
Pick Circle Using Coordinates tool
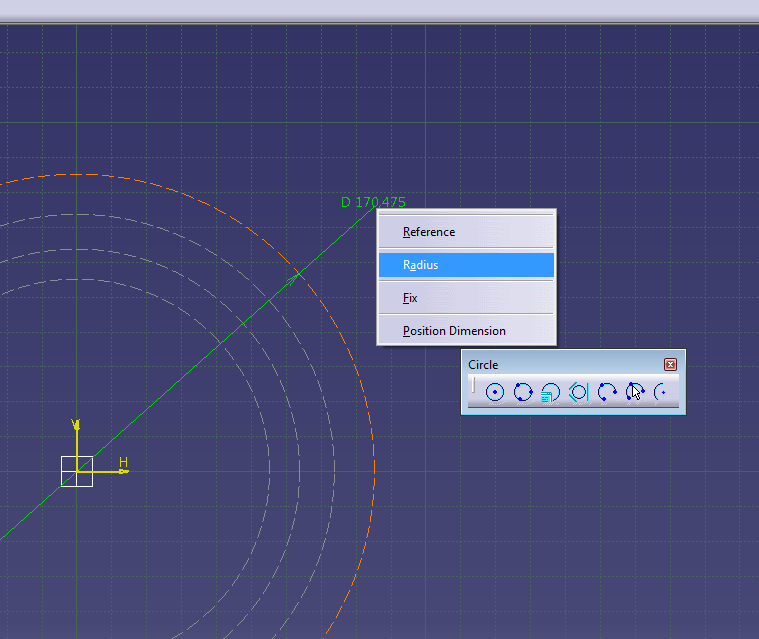550,392
